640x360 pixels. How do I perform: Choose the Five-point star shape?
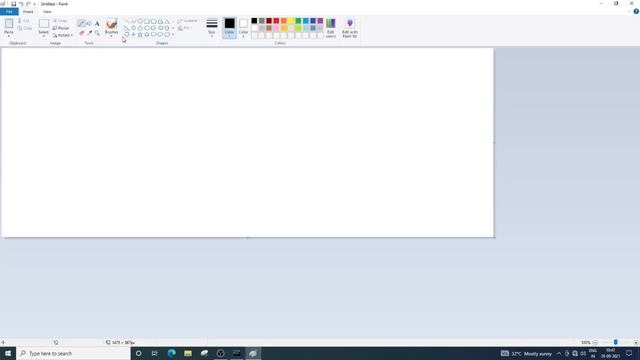(140, 35)
